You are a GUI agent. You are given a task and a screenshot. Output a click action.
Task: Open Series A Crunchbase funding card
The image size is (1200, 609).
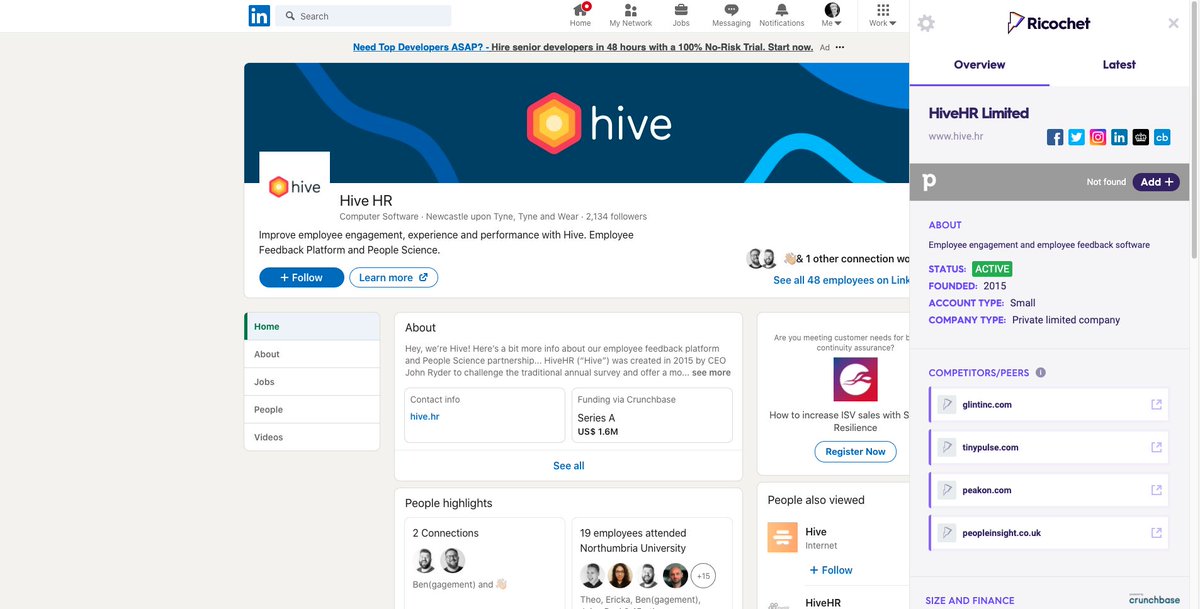click(x=652, y=415)
